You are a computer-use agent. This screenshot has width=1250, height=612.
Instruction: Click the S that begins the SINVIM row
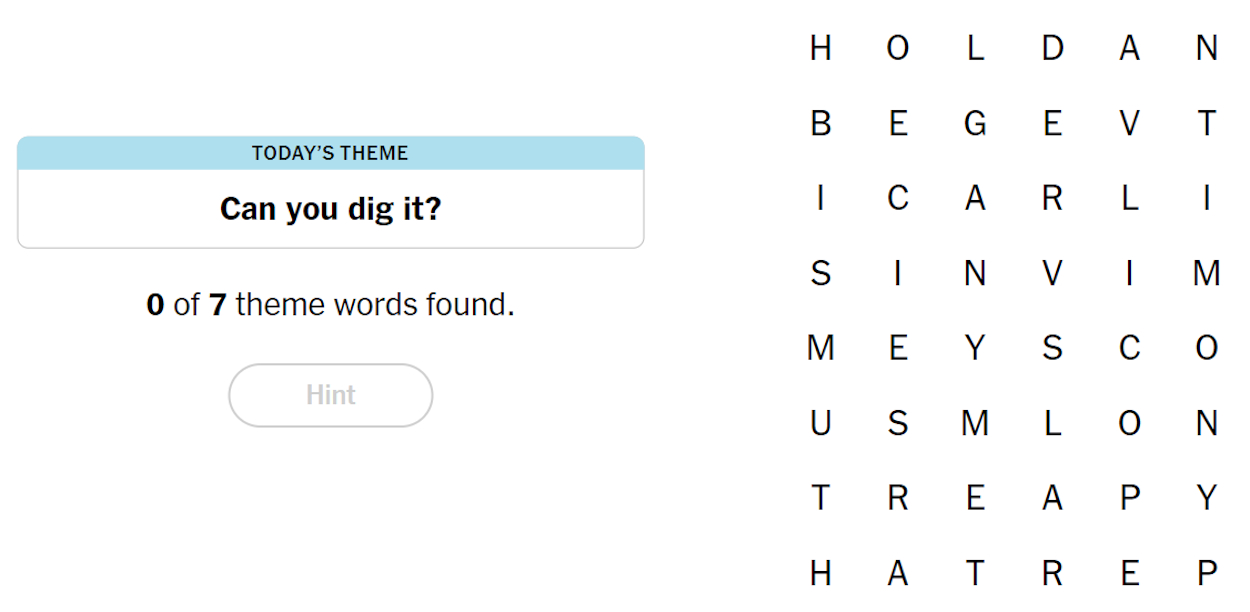click(820, 273)
